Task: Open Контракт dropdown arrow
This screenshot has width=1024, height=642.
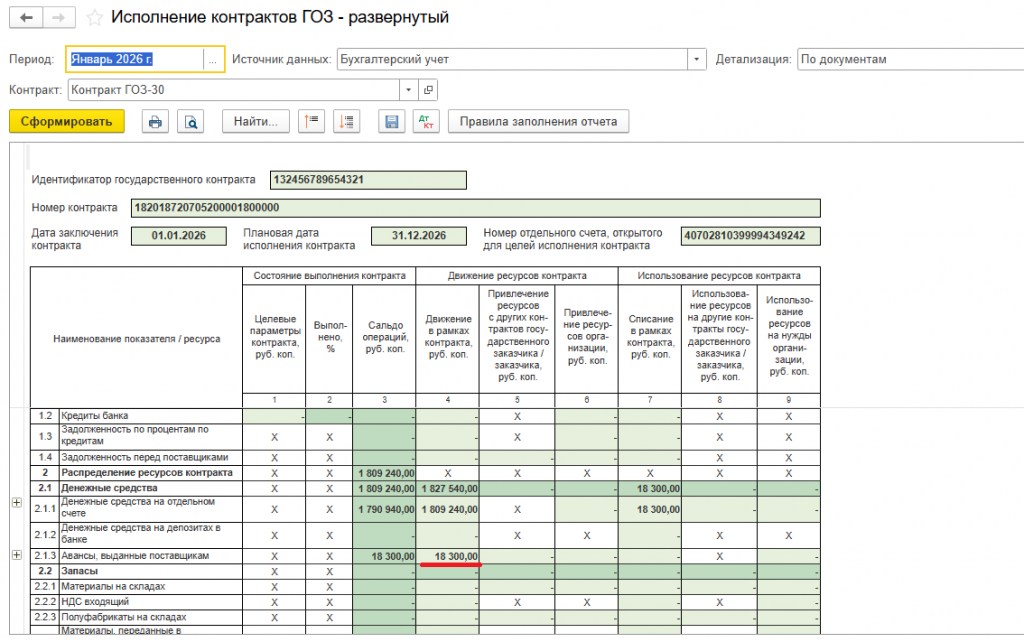Action: point(409,90)
